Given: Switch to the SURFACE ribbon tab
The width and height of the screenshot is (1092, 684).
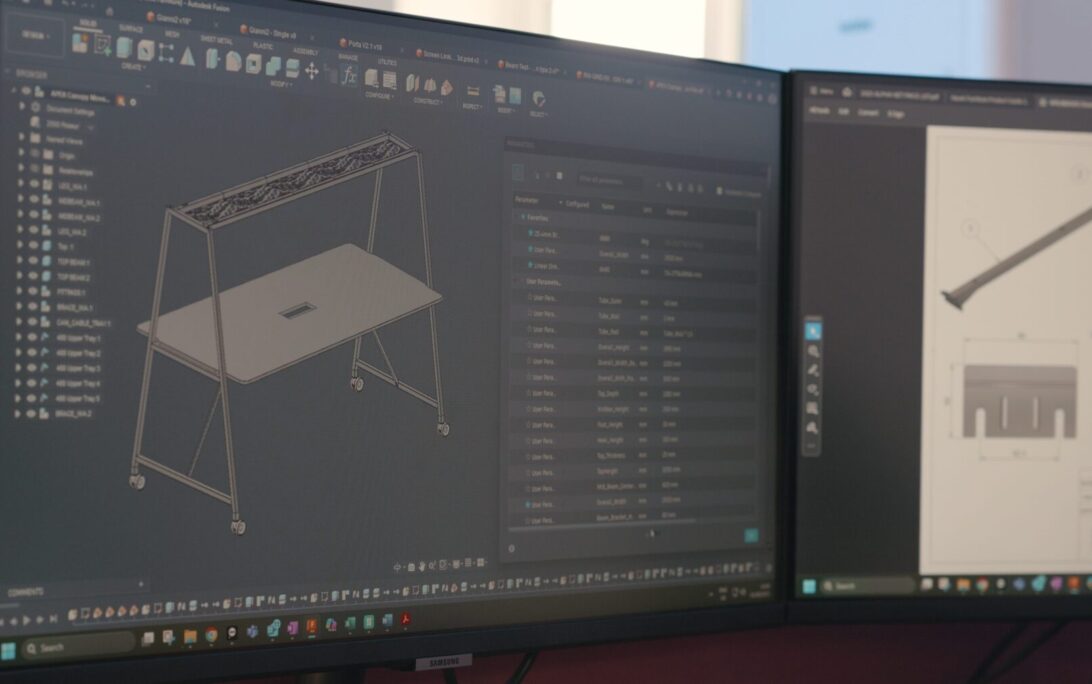Looking at the screenshot, I should 131,29.
